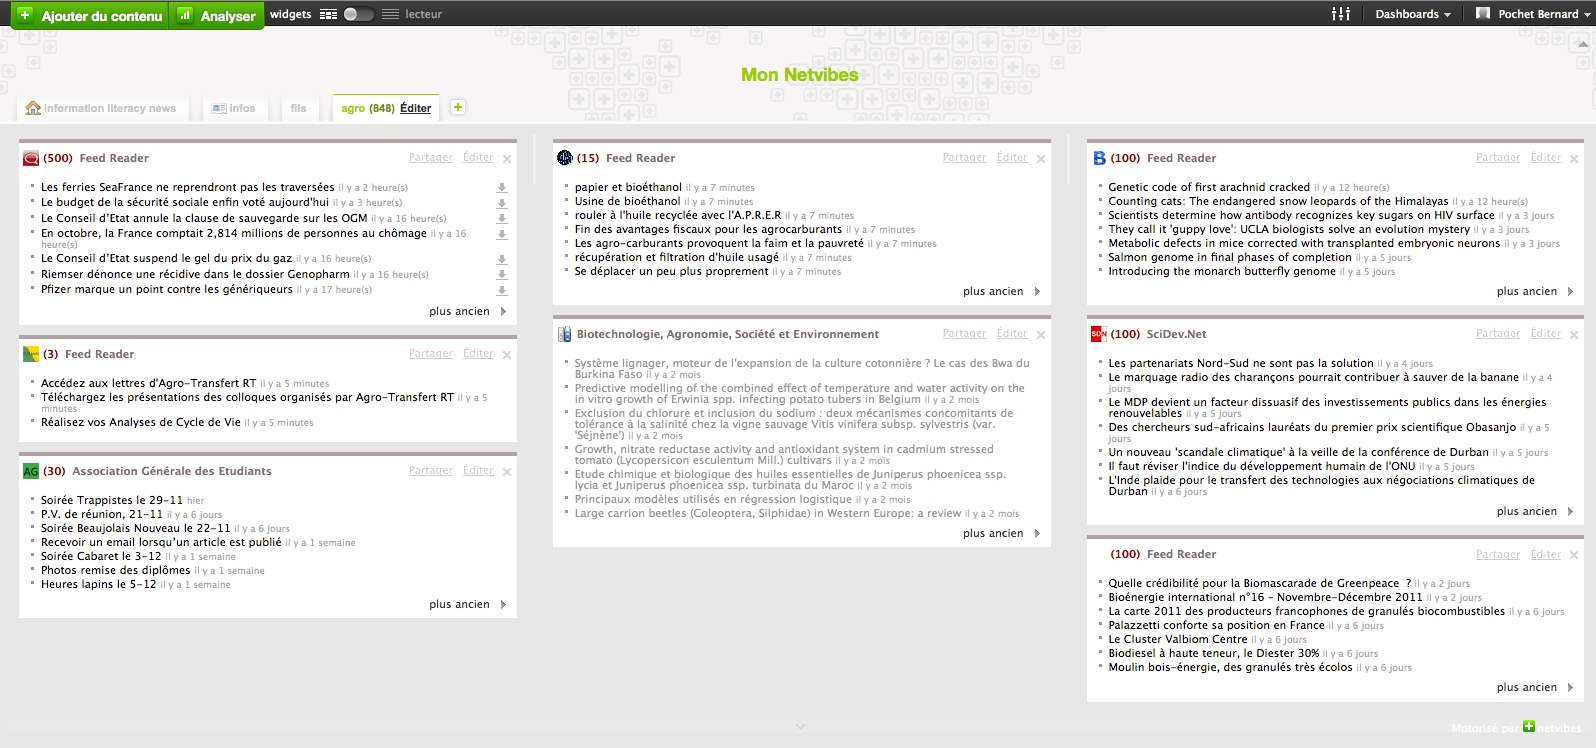Click the Biotechnologie widget document favicon
1596x748 pixels.
(x=565, y=334)
